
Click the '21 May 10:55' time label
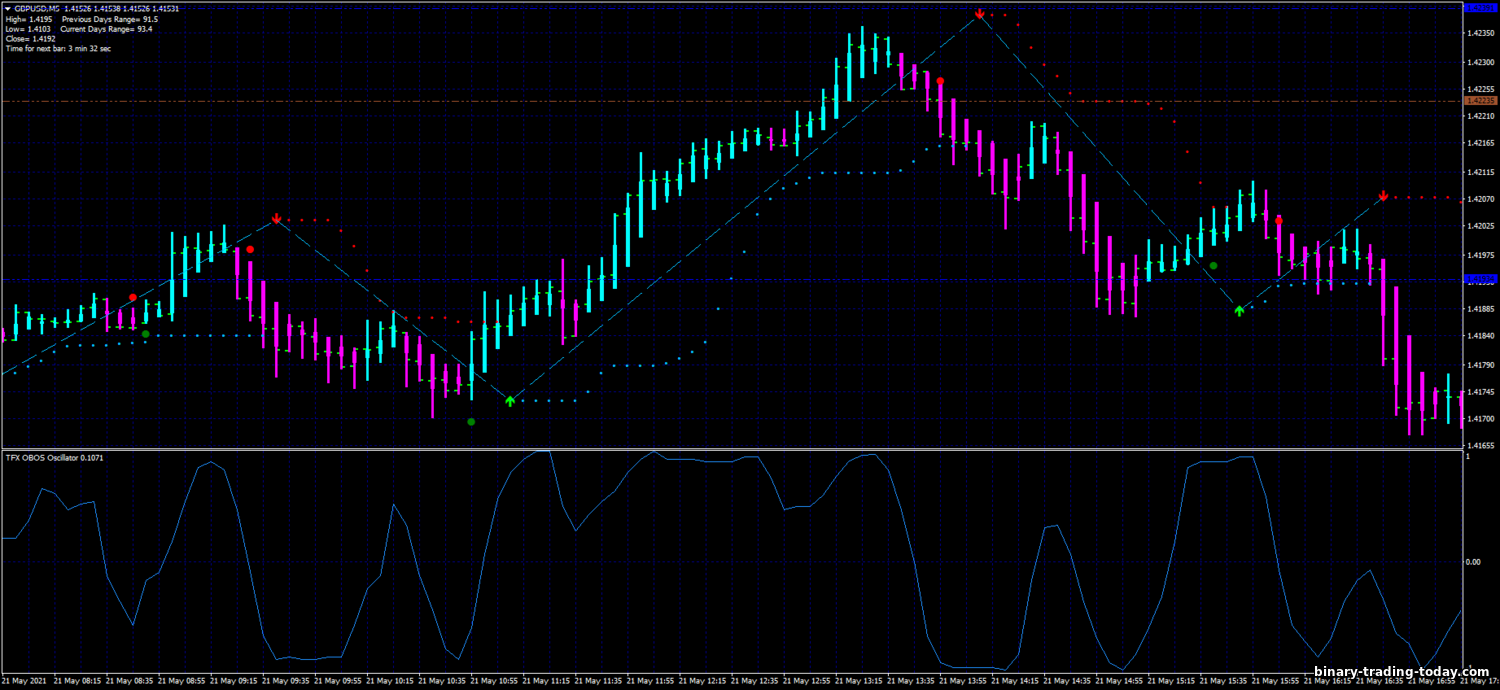coord(494,682)
